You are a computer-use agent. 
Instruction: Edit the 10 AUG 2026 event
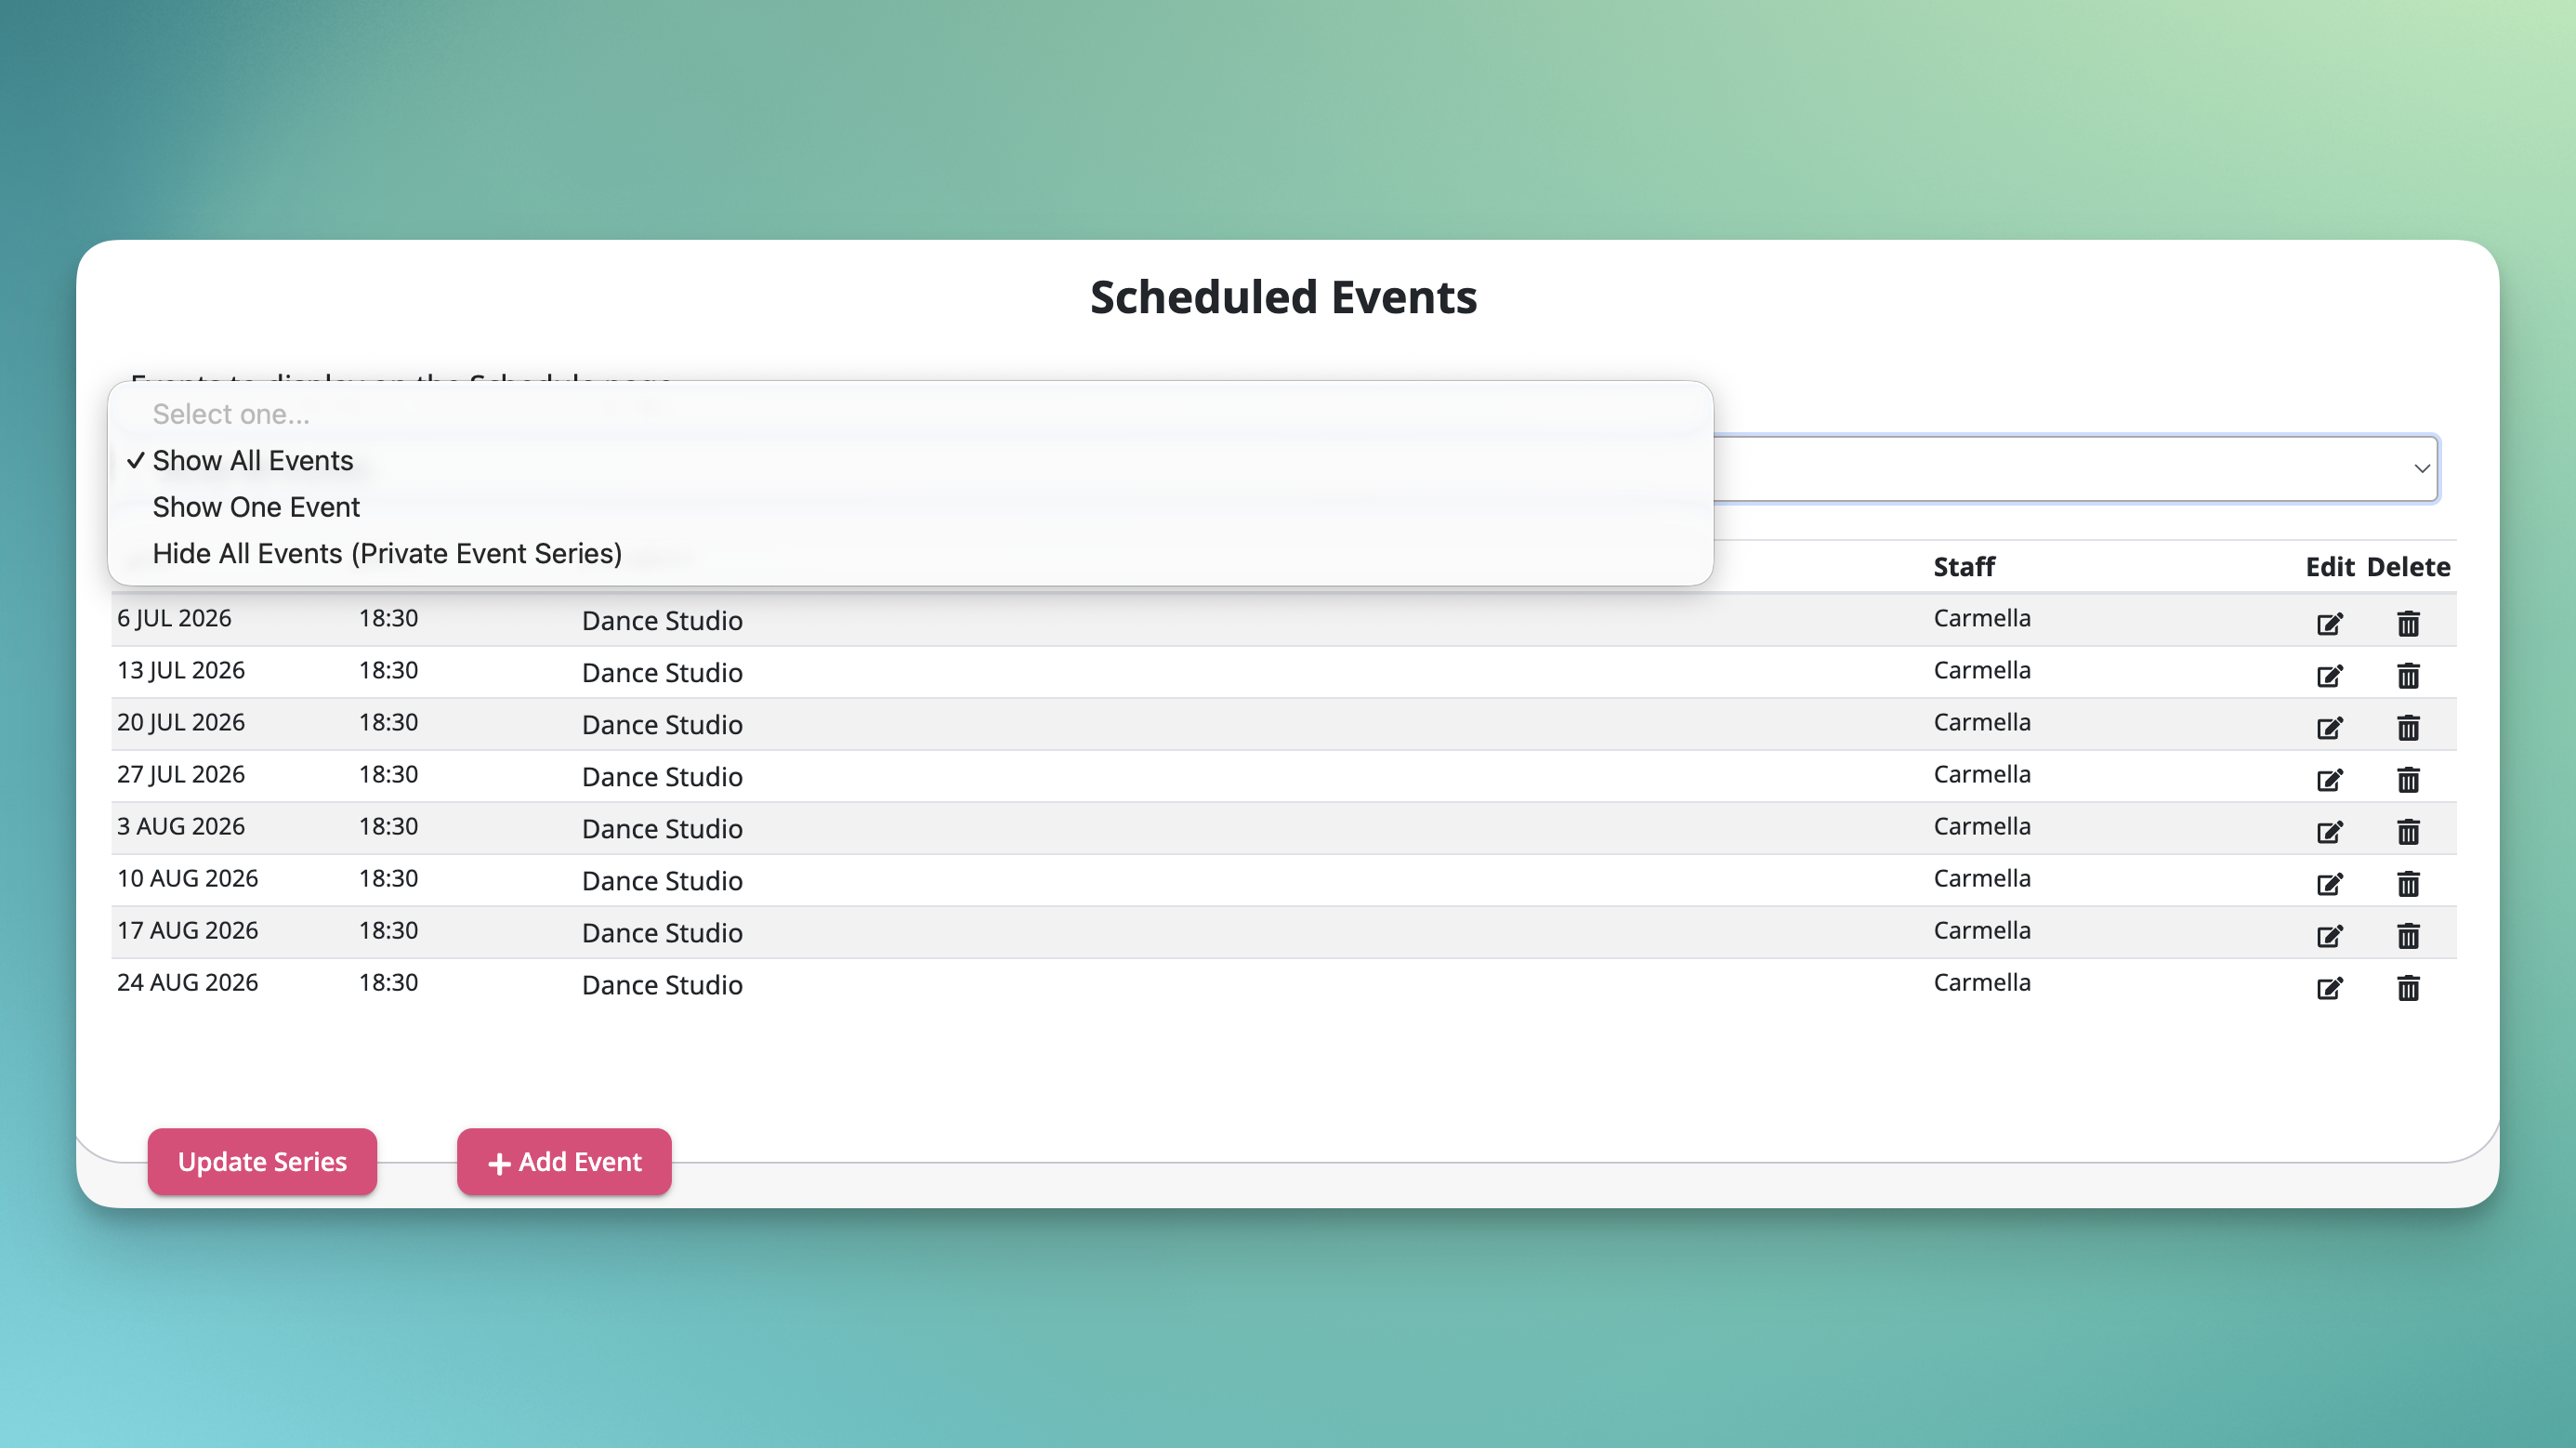click(x=2329, y=884)
